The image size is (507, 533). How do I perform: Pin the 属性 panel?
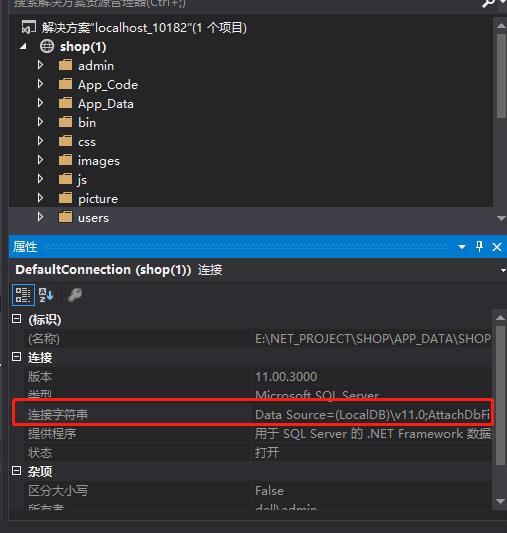[479, 246]
